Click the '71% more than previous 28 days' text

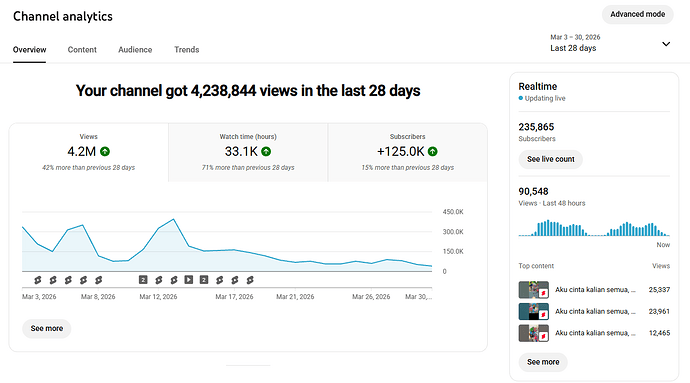click(248, 168)
